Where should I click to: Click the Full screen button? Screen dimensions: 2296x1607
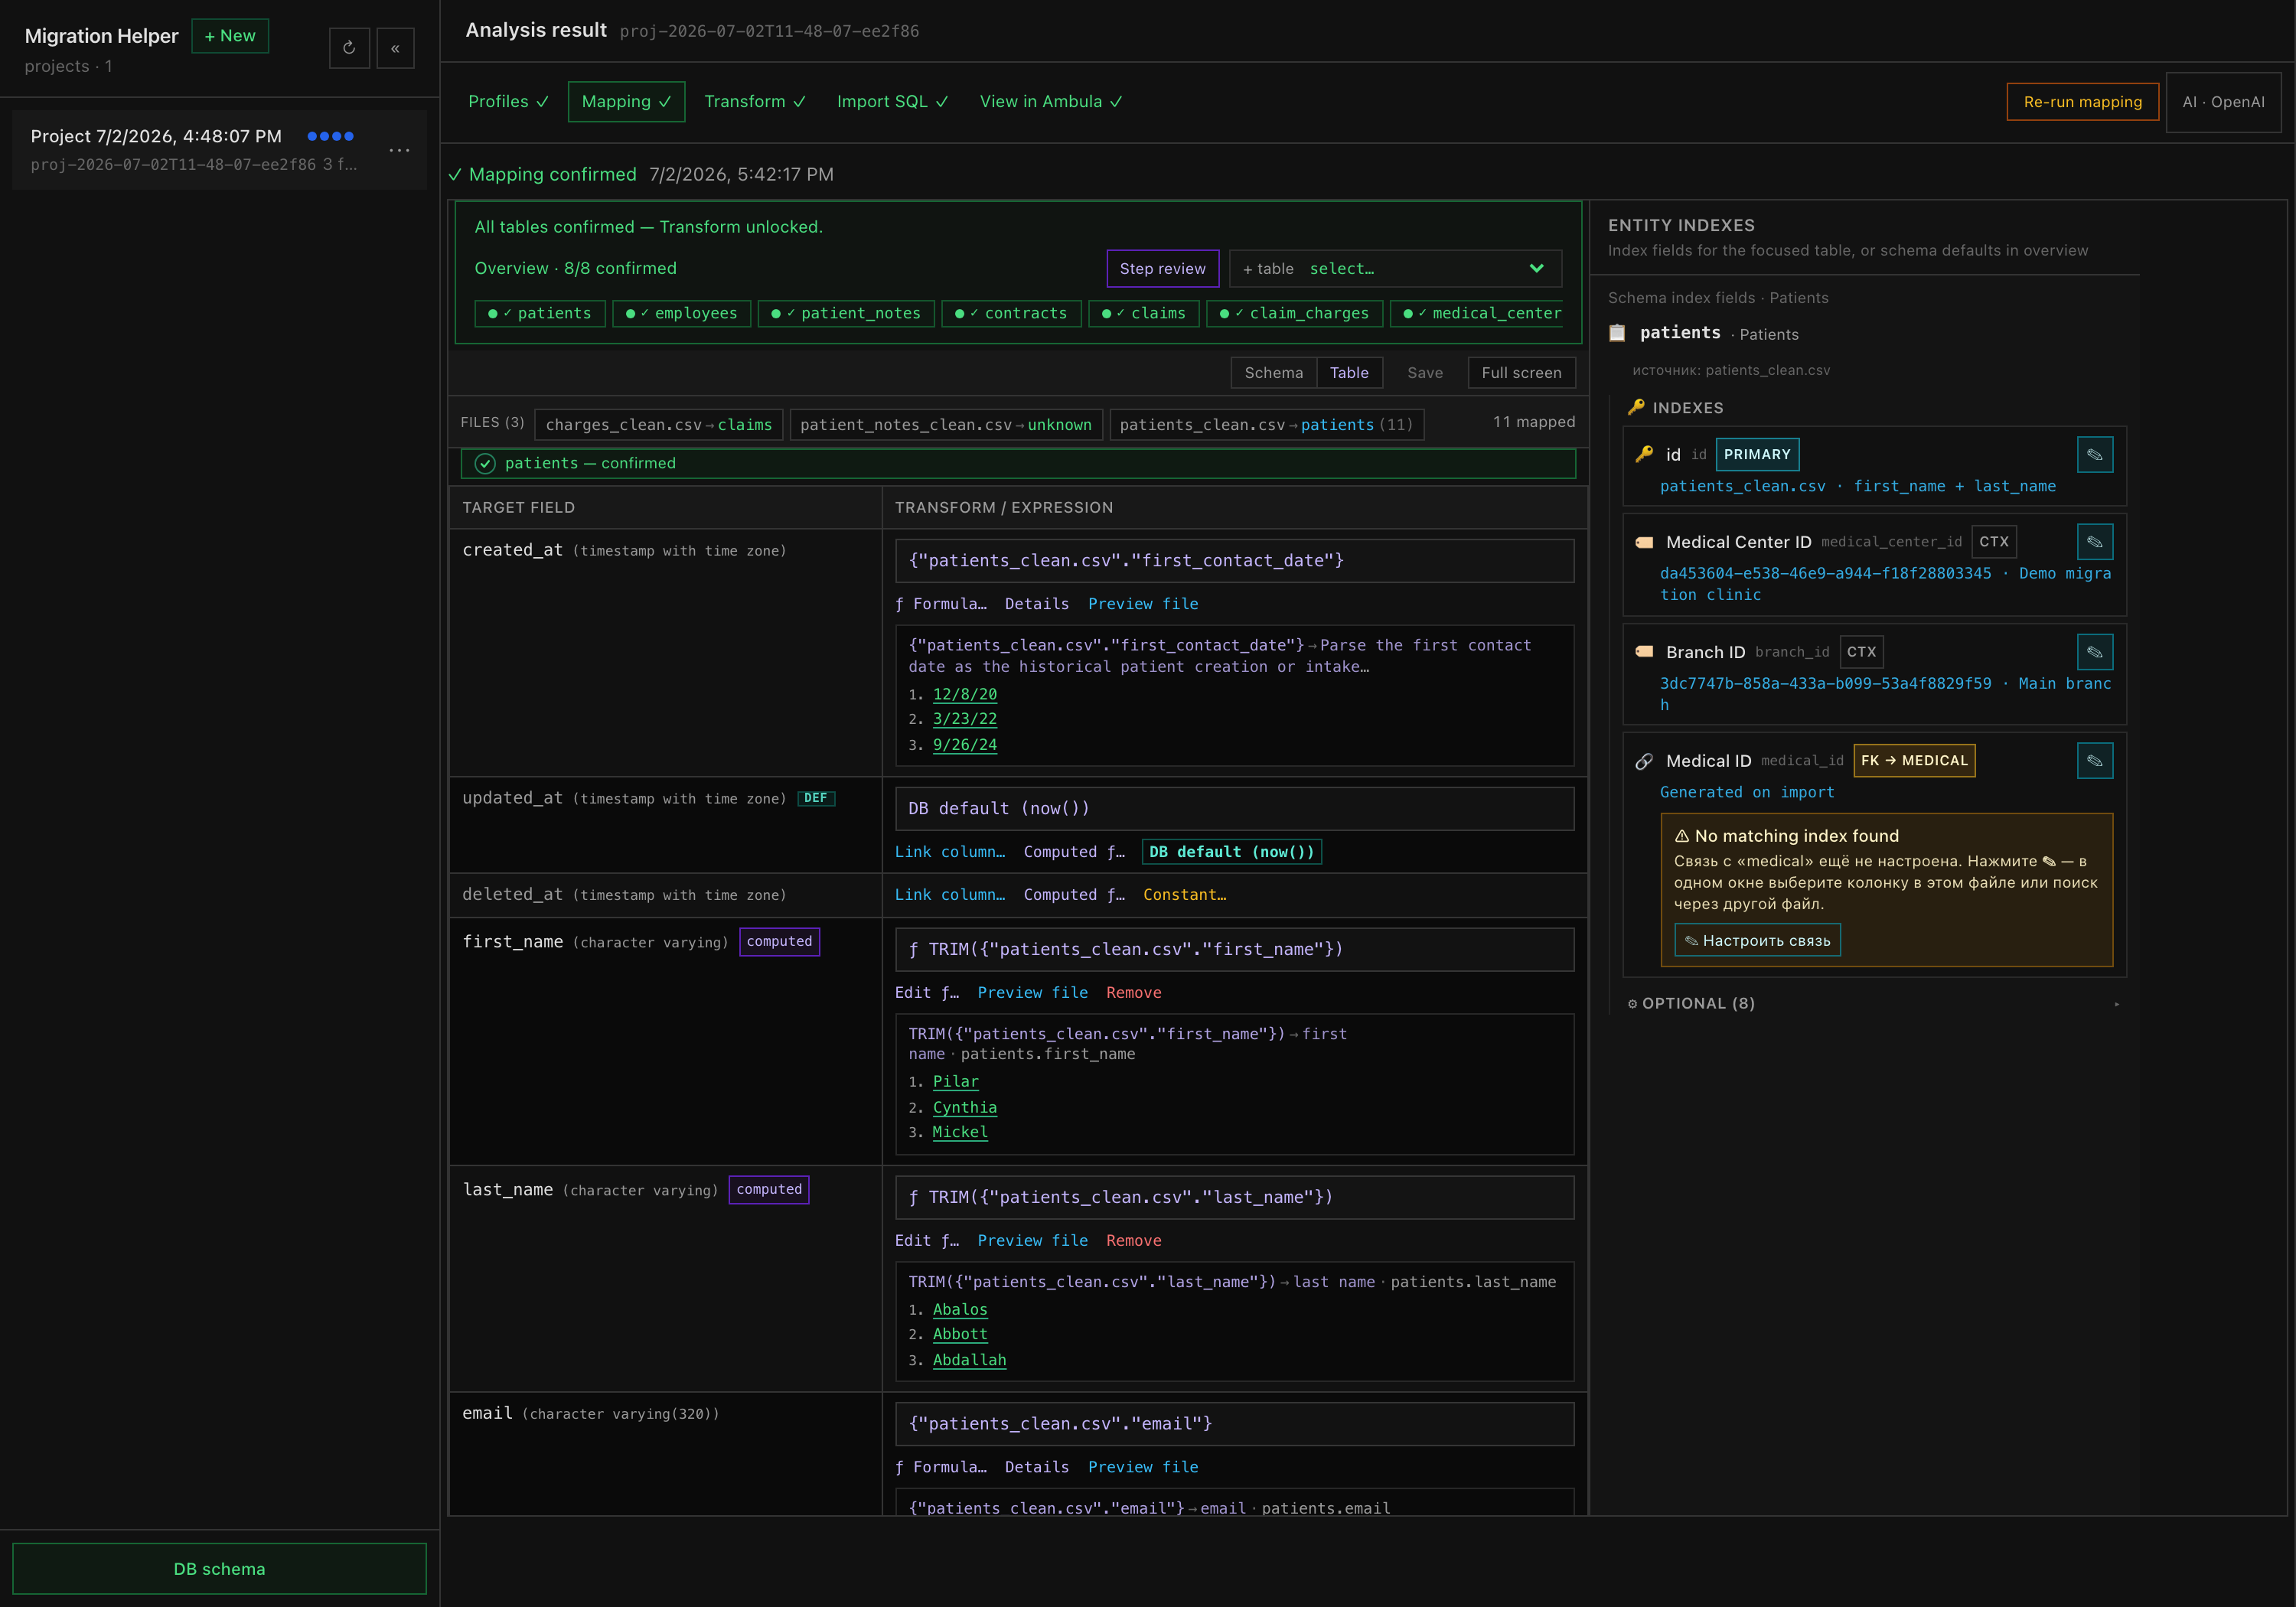pos(1521,373)
